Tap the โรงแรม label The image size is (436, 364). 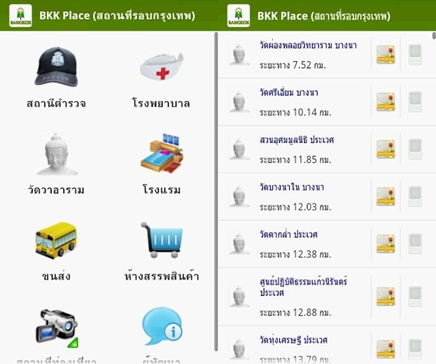click(x=162, y=190)
